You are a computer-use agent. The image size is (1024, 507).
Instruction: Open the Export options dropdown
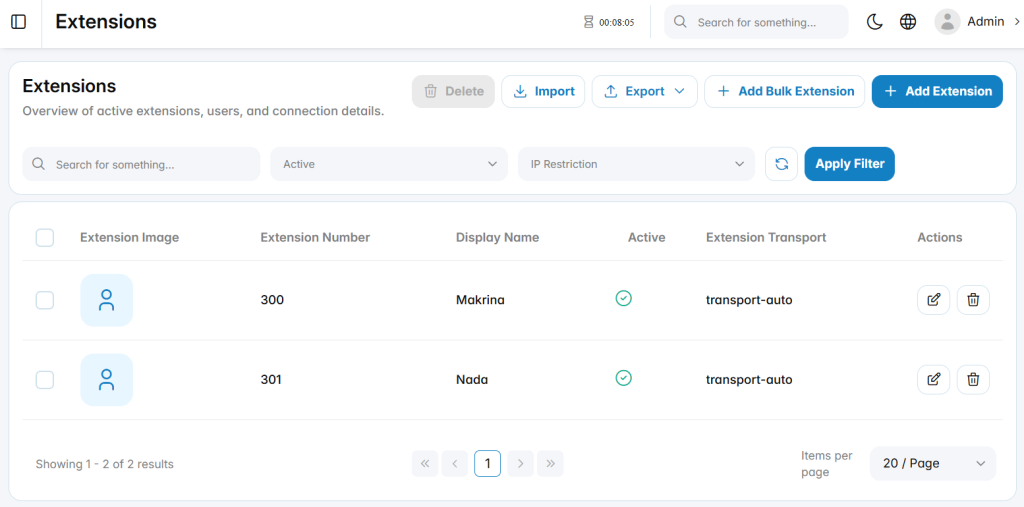click(x=645, y=91)
